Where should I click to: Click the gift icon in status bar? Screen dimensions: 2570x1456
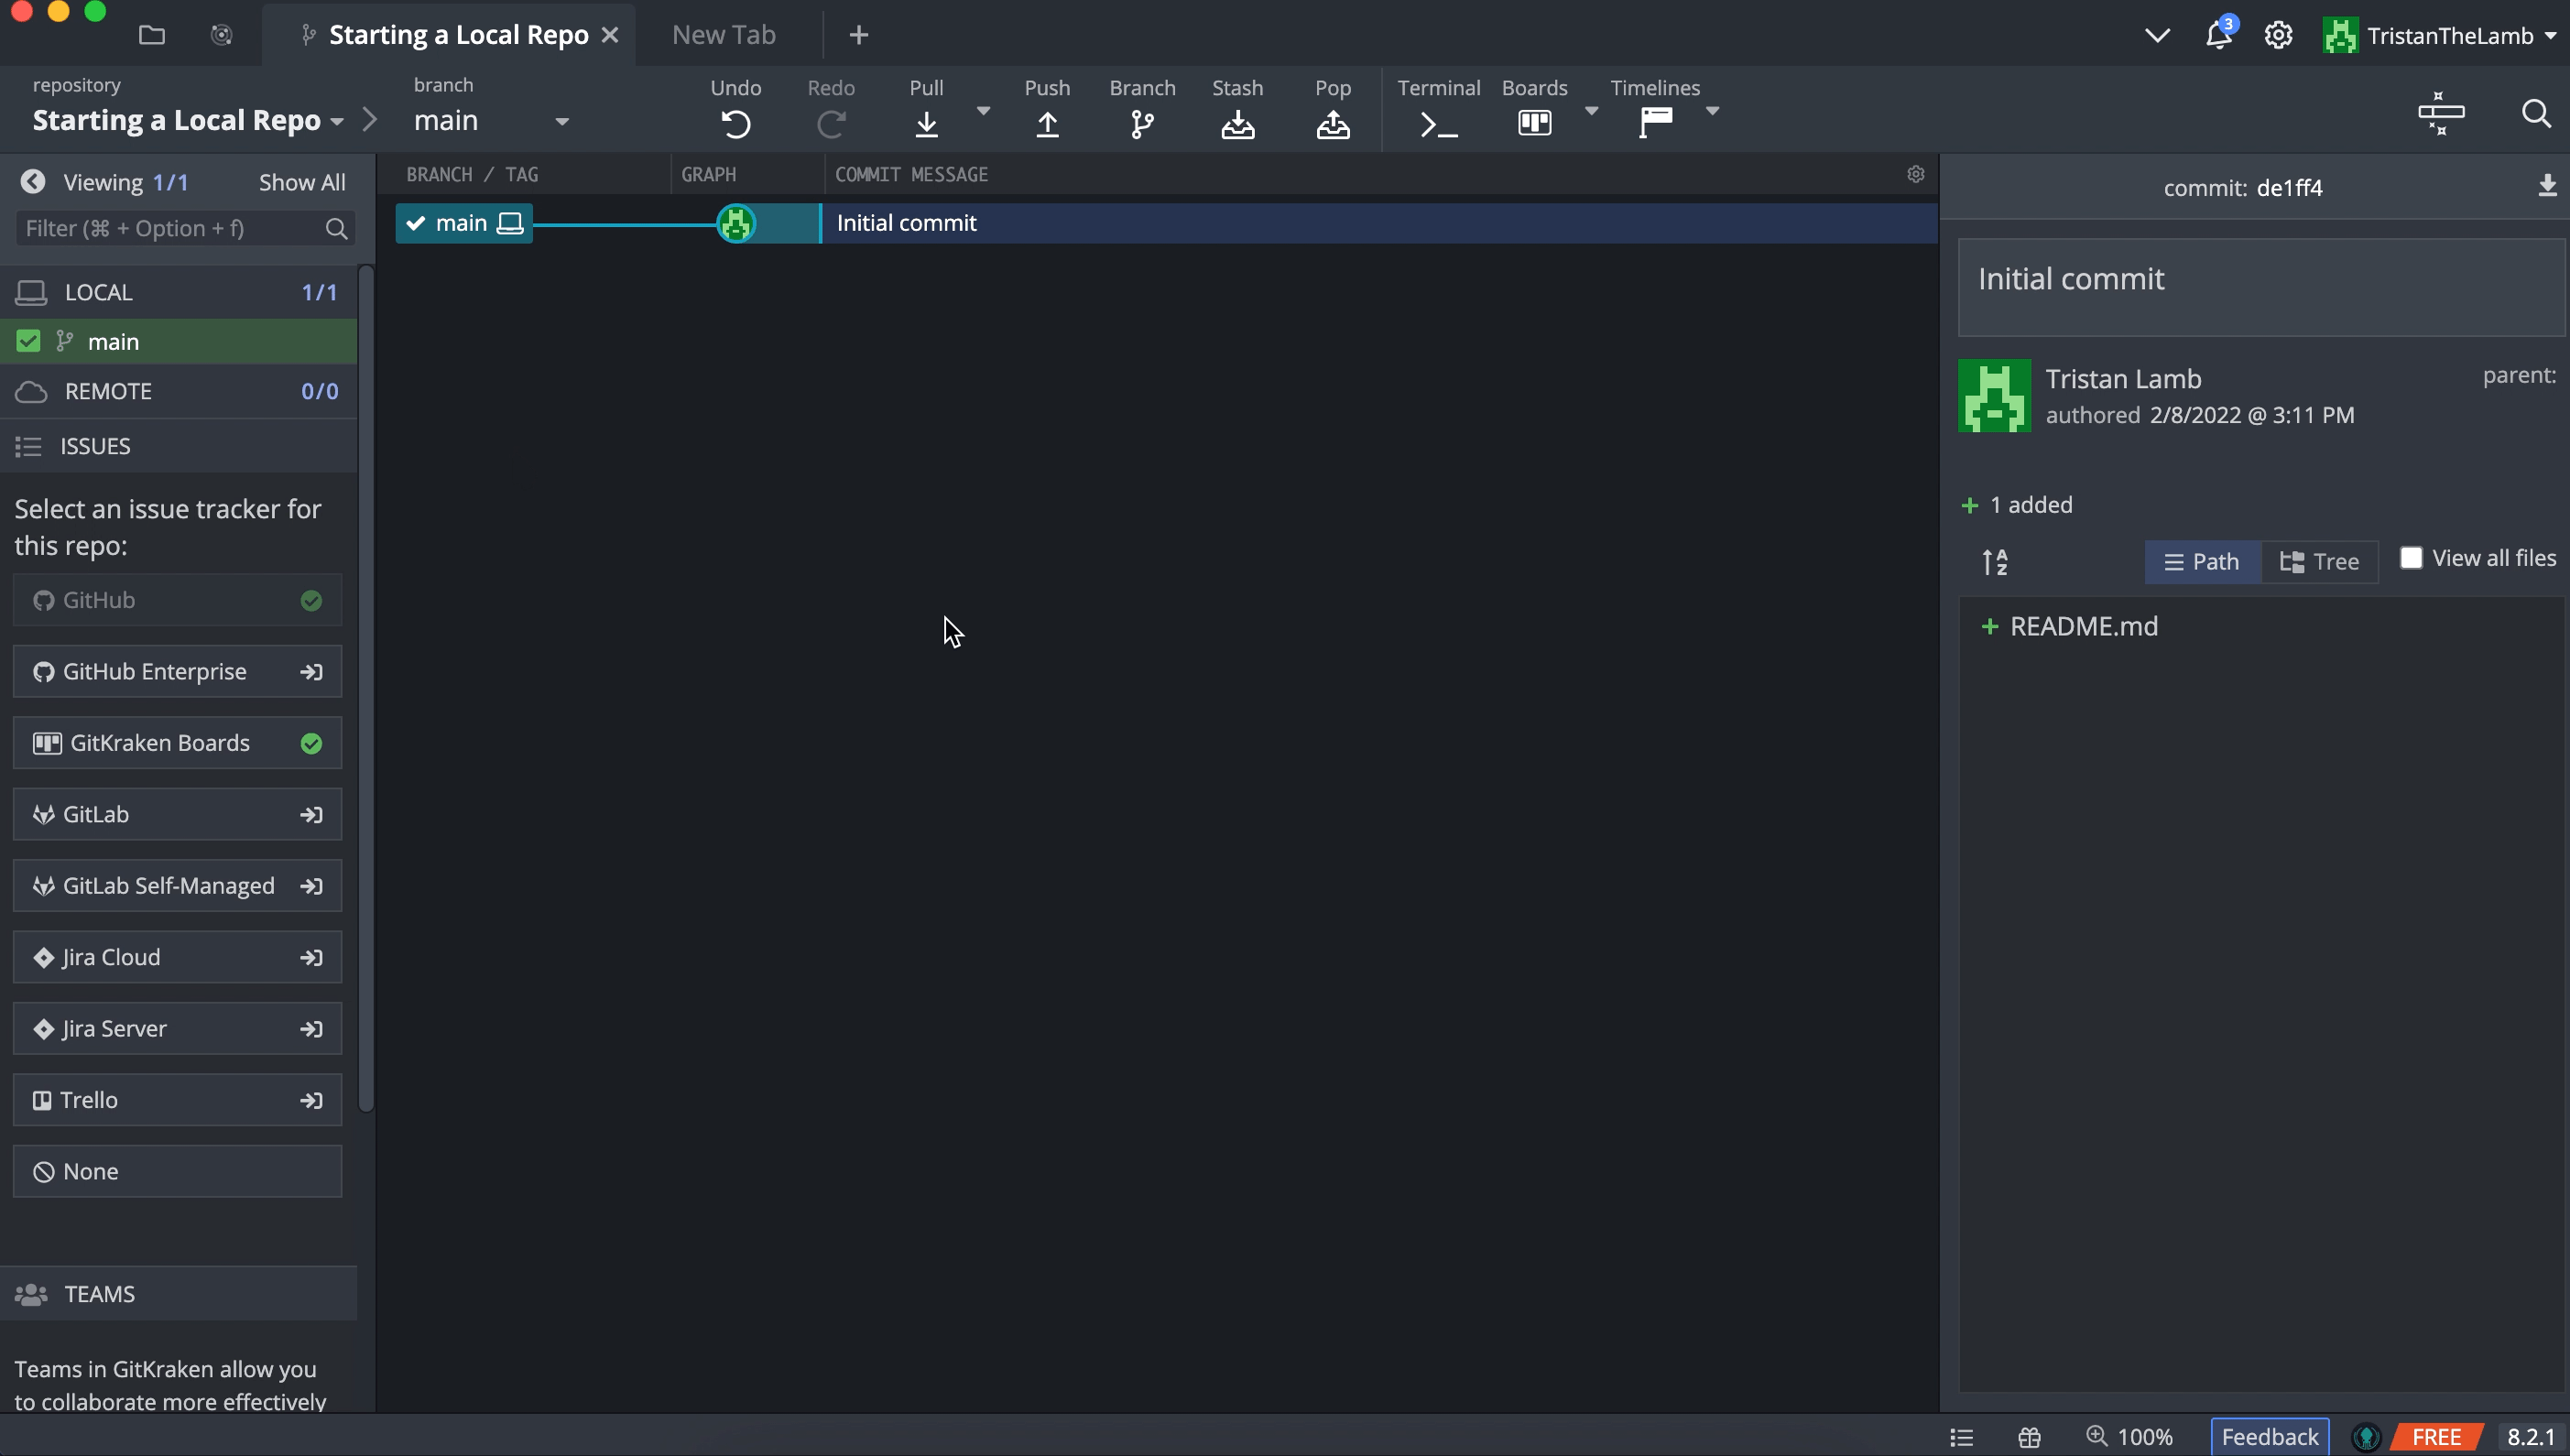pos(2029,1437)
